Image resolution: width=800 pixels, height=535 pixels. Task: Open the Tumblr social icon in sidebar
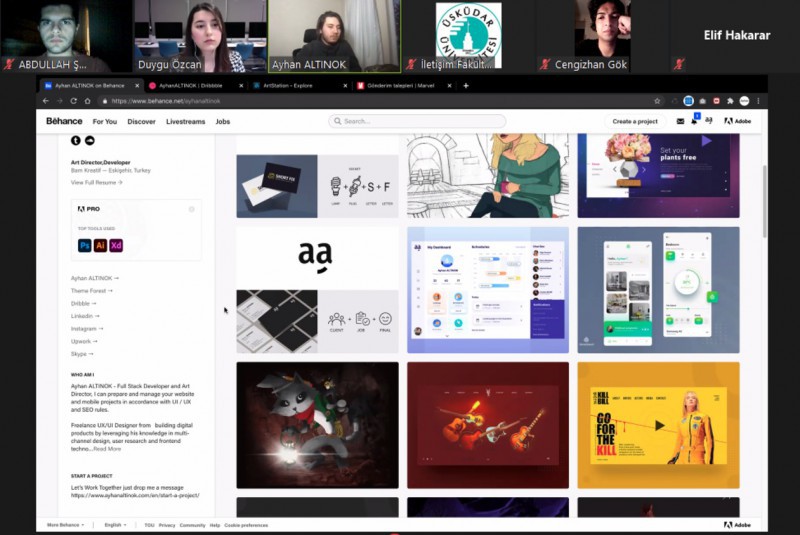coord(75,140)
